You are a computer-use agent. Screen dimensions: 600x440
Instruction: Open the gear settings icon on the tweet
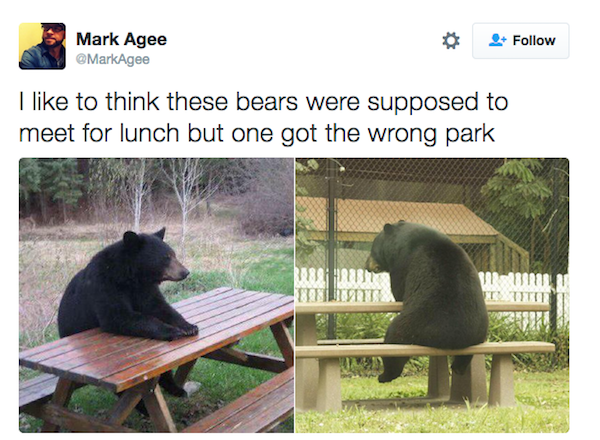coord(451,41)
